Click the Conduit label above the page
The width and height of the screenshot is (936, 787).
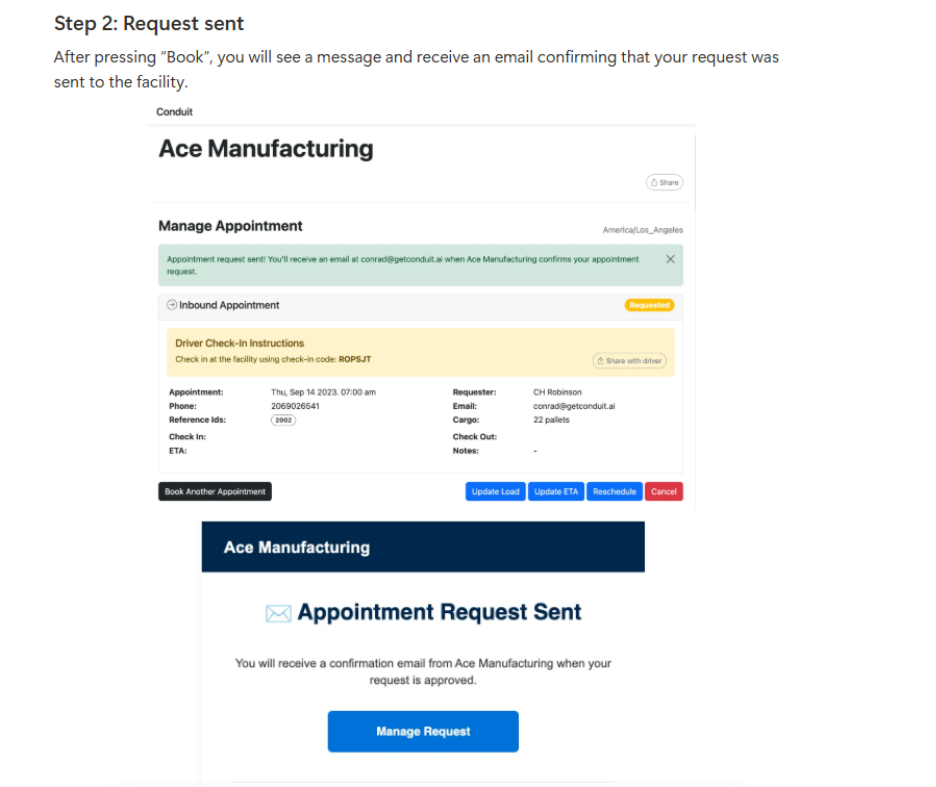(175, 112)
